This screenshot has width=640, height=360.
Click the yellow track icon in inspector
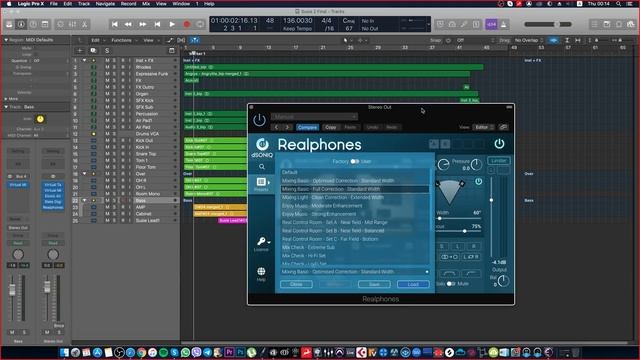point(40,119)
